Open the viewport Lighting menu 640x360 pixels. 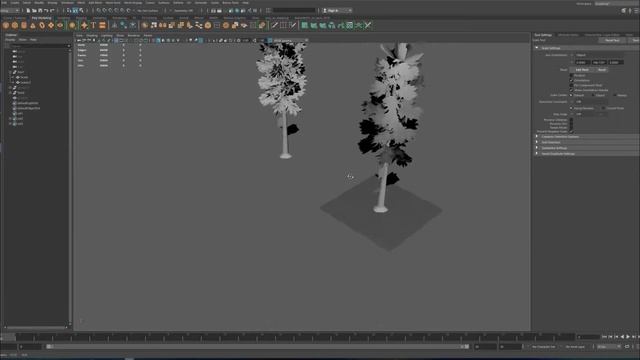(107, 36)
